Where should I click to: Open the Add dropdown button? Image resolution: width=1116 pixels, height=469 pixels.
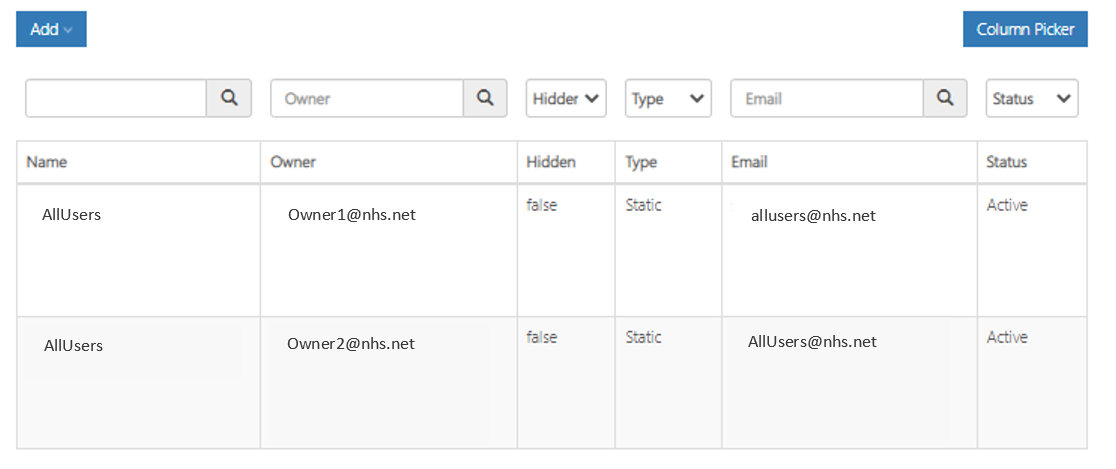[51, 29]
